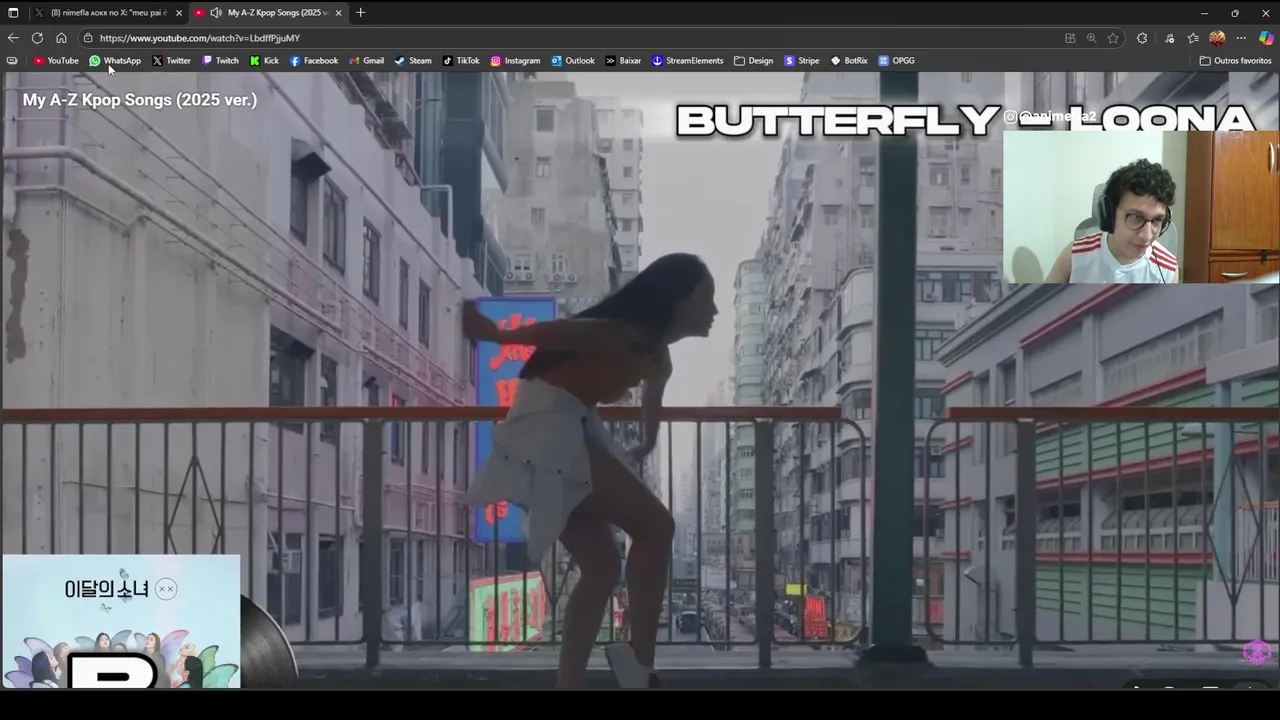Open the Steam bookmark
The image size is (1280, 720).
point(413,61)
